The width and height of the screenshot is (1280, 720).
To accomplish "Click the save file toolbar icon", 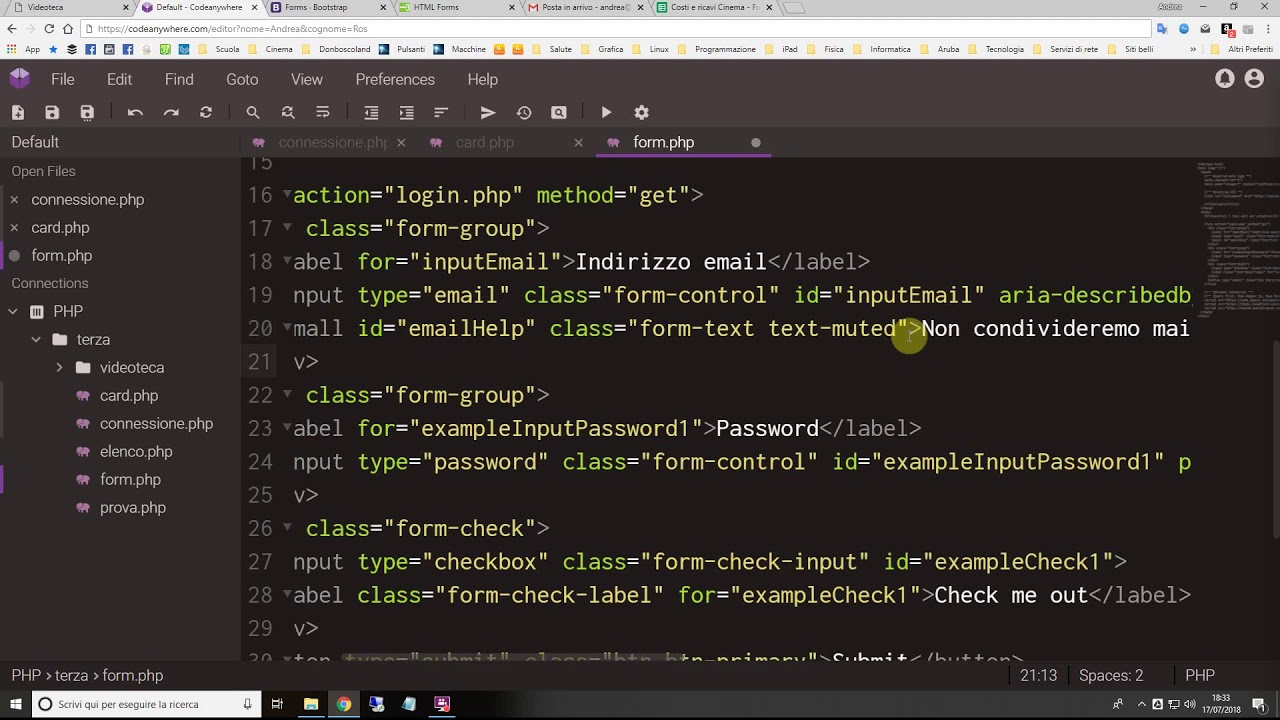I will 52,113.
